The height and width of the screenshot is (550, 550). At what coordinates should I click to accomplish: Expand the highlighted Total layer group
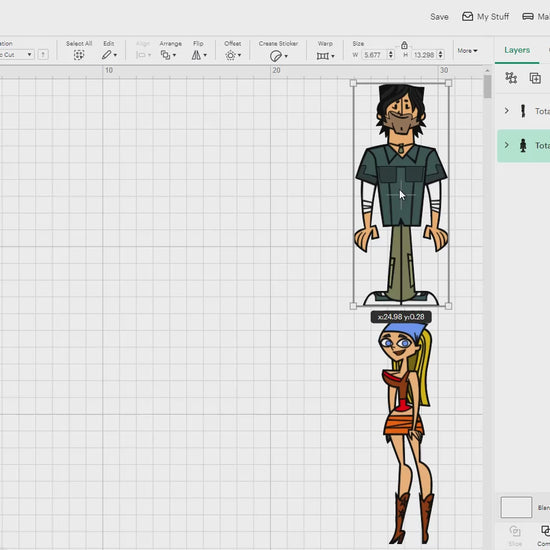507,145
